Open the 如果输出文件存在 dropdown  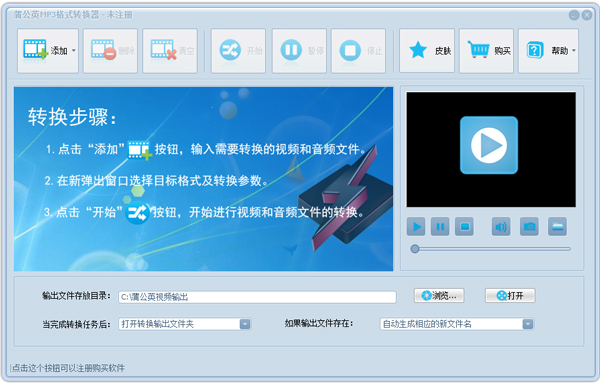point(457,324)
